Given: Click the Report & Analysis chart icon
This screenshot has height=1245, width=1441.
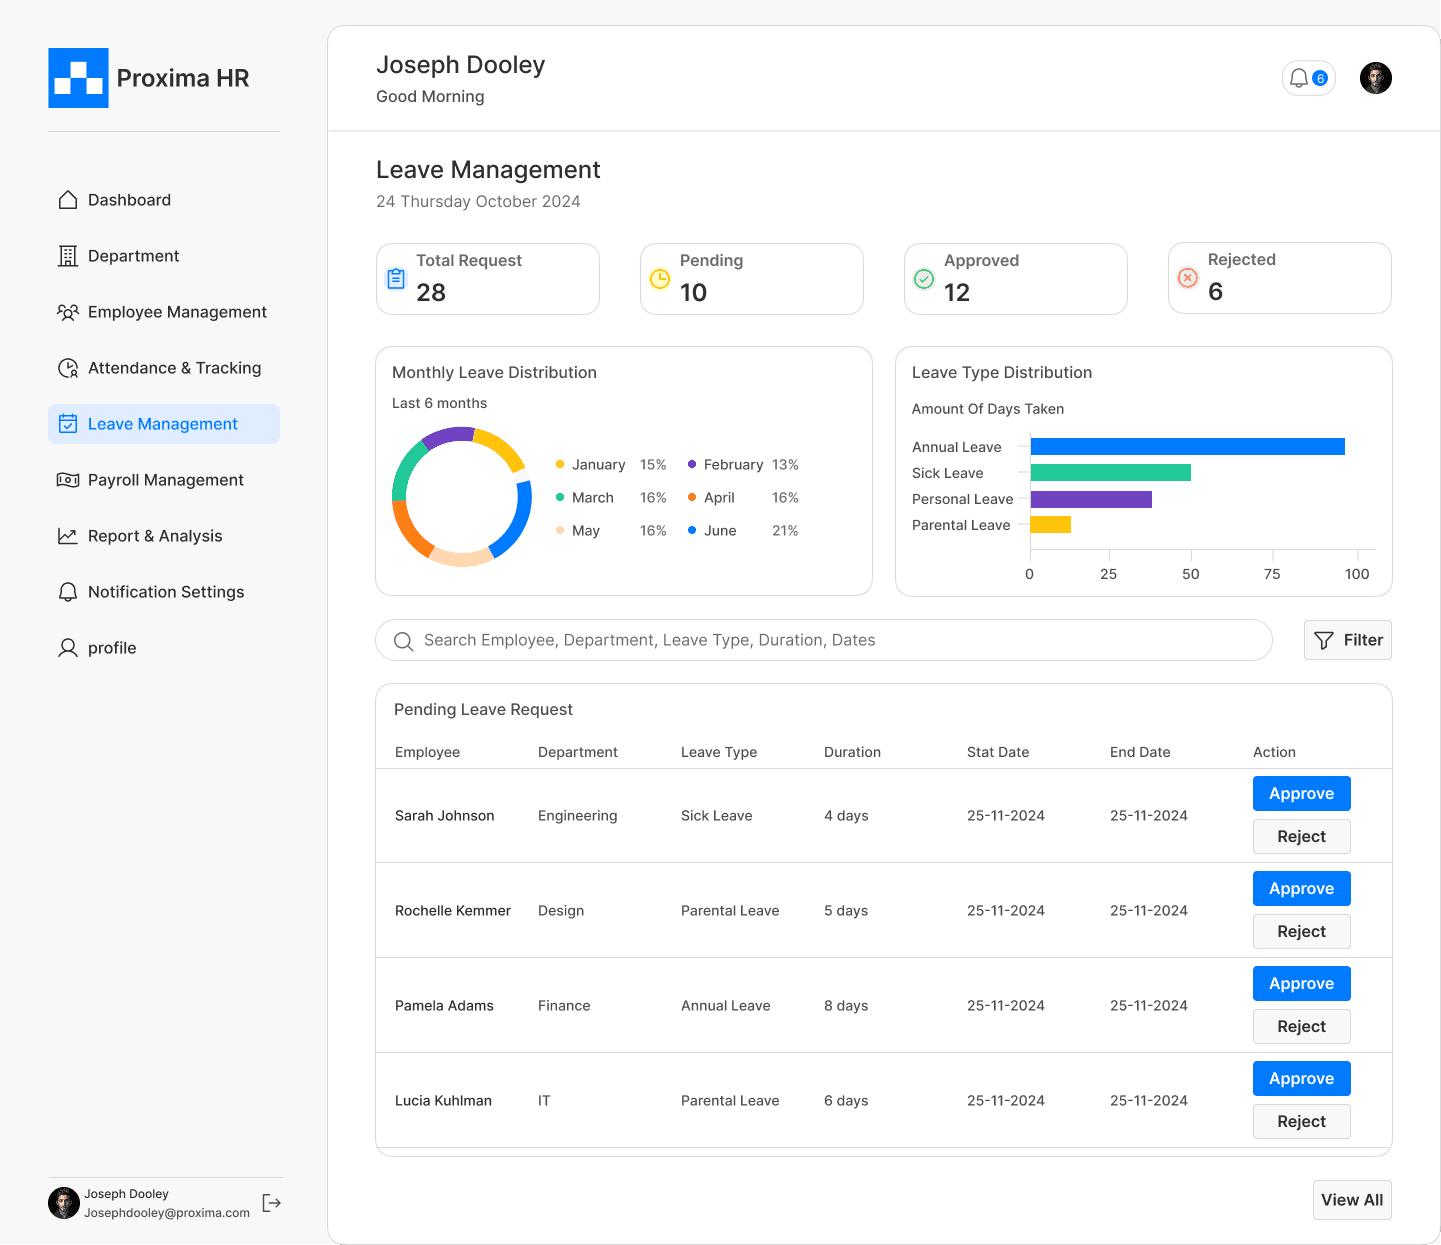Looking at the screenshot, I should [x=68, y=536].
